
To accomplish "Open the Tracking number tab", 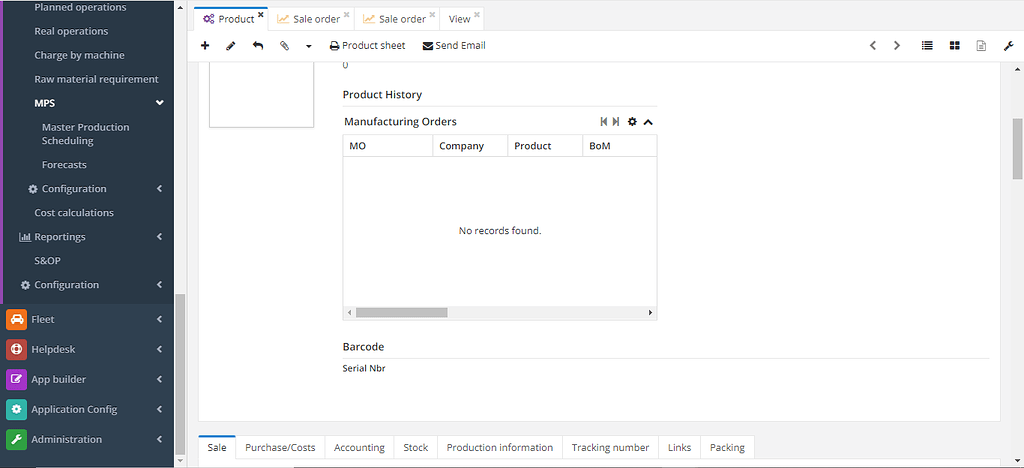I will [611, 448].
